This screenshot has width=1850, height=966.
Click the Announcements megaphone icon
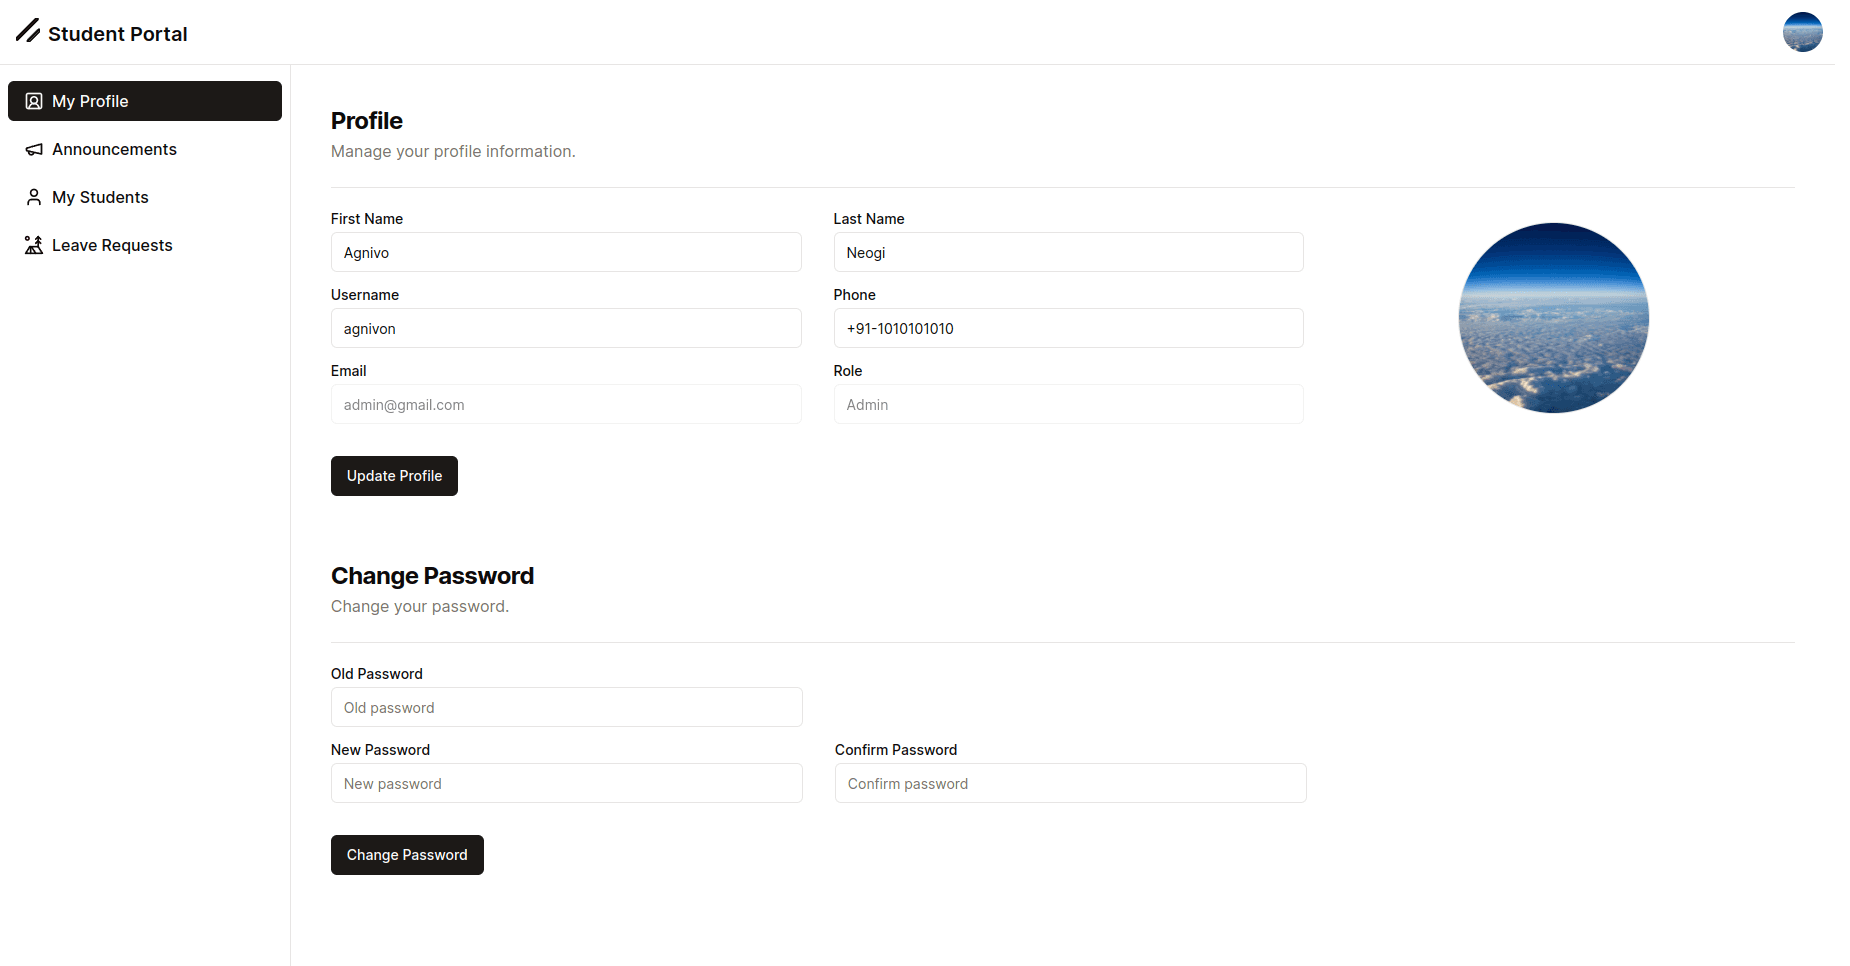coord(34,149)
